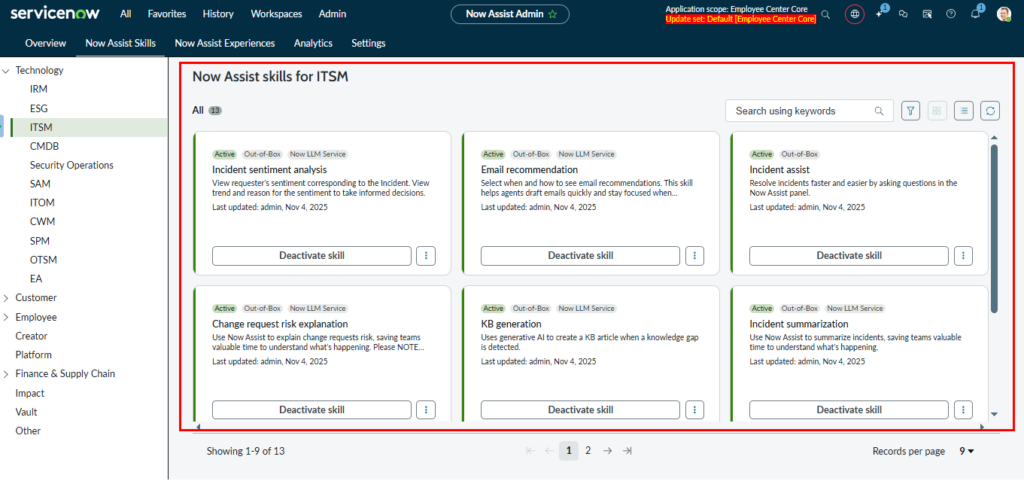The image size is (1024, 481).
Task: Open the Now Assist sparkle icon
Action: coord(879,14)
